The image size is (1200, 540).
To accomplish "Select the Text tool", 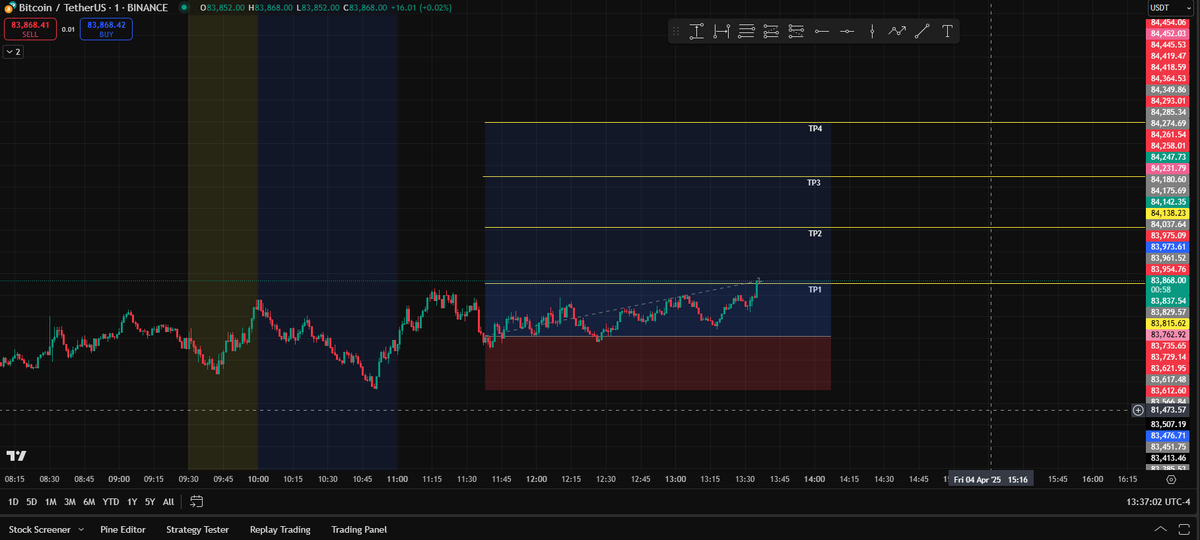I will pos(947,32).
